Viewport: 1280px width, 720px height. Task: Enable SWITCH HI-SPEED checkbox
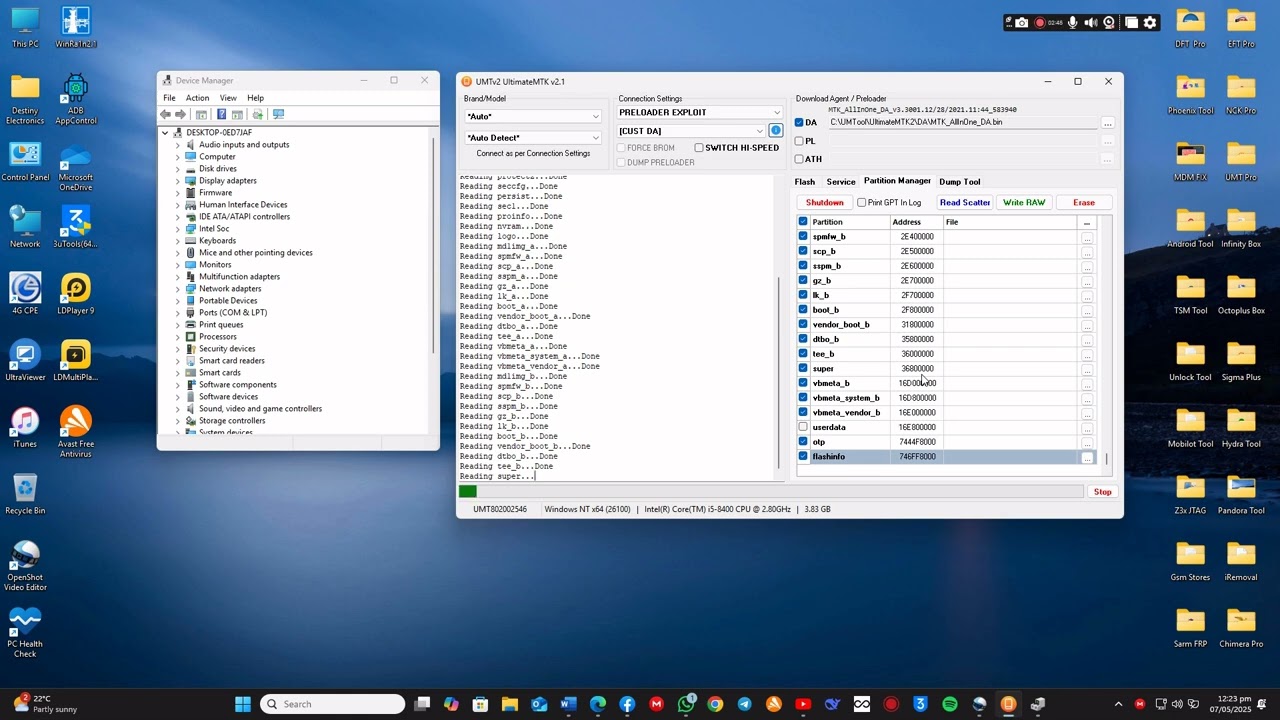(699, 148)
